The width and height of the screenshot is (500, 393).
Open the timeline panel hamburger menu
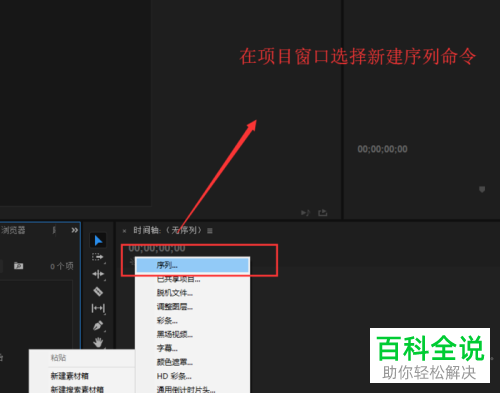pos(210,231)
